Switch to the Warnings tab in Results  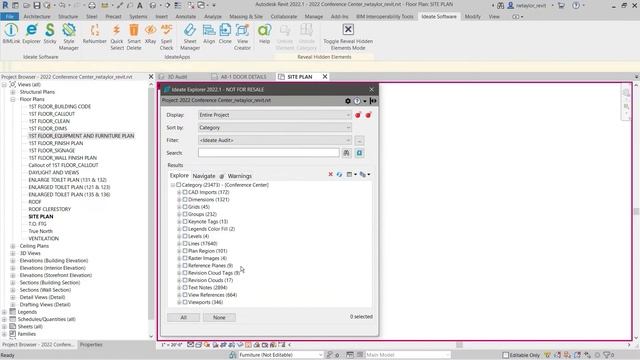(240, 176)
